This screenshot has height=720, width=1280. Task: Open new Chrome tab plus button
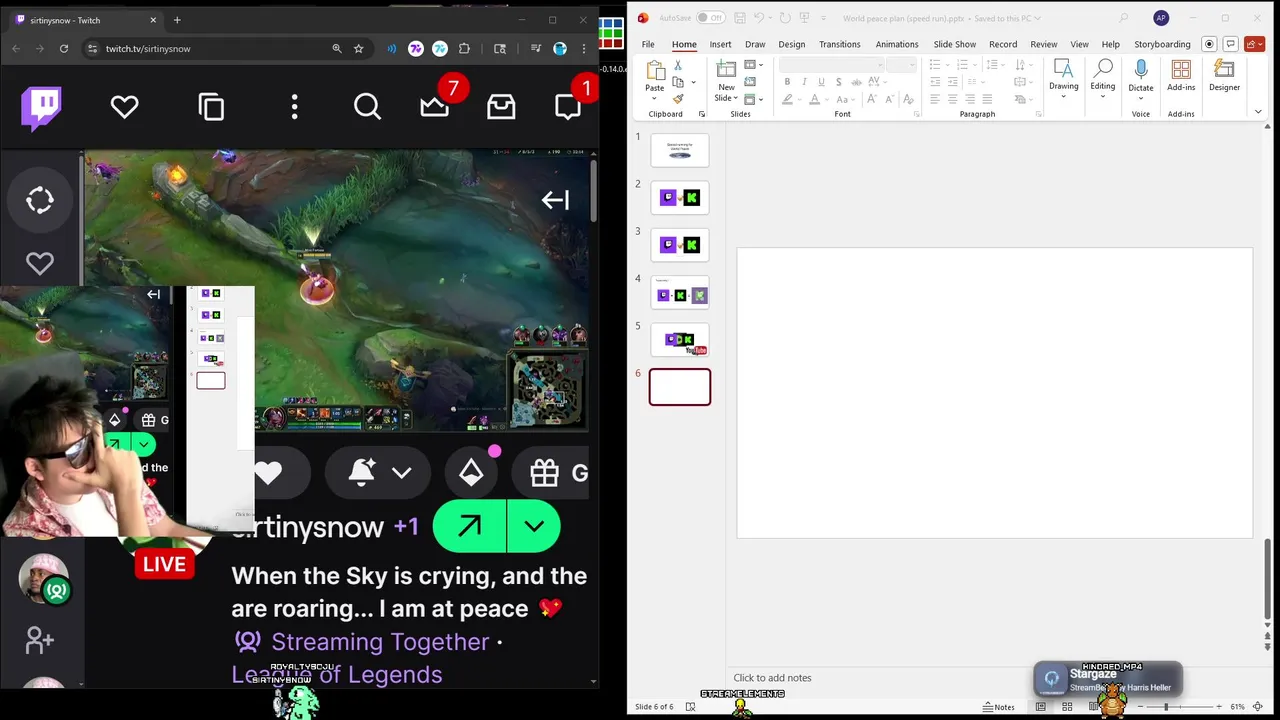177,20
